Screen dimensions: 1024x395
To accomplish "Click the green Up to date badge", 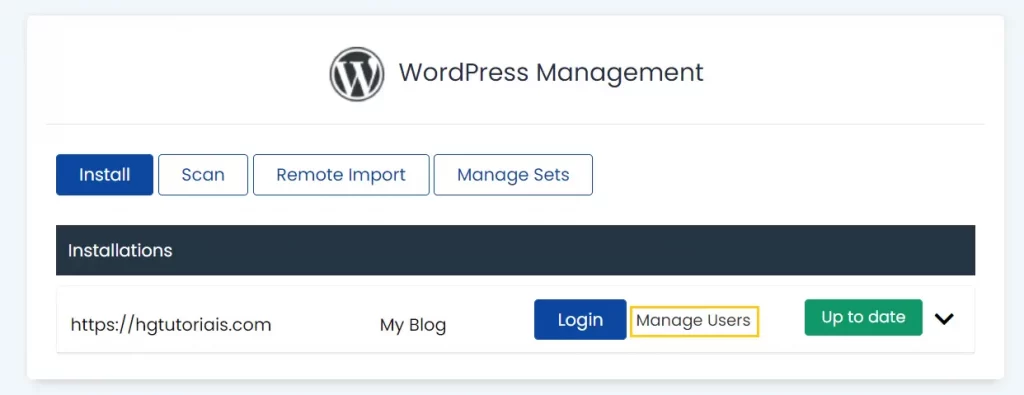I will pyautogui.click(x=863, y=317).
